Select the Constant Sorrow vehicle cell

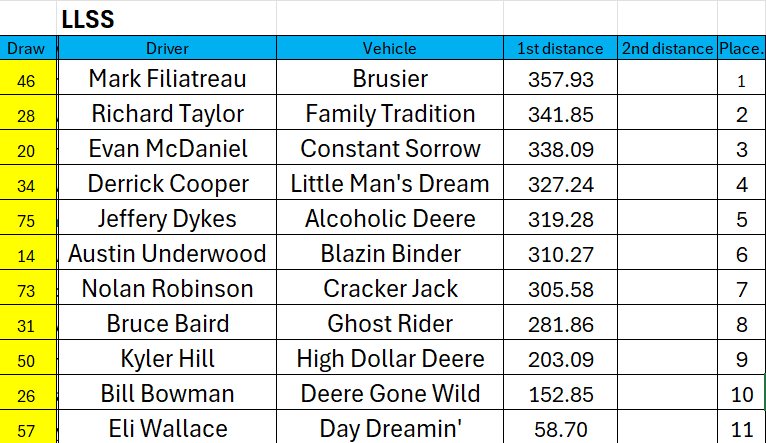pyautogui.click(x=390, y=150)
